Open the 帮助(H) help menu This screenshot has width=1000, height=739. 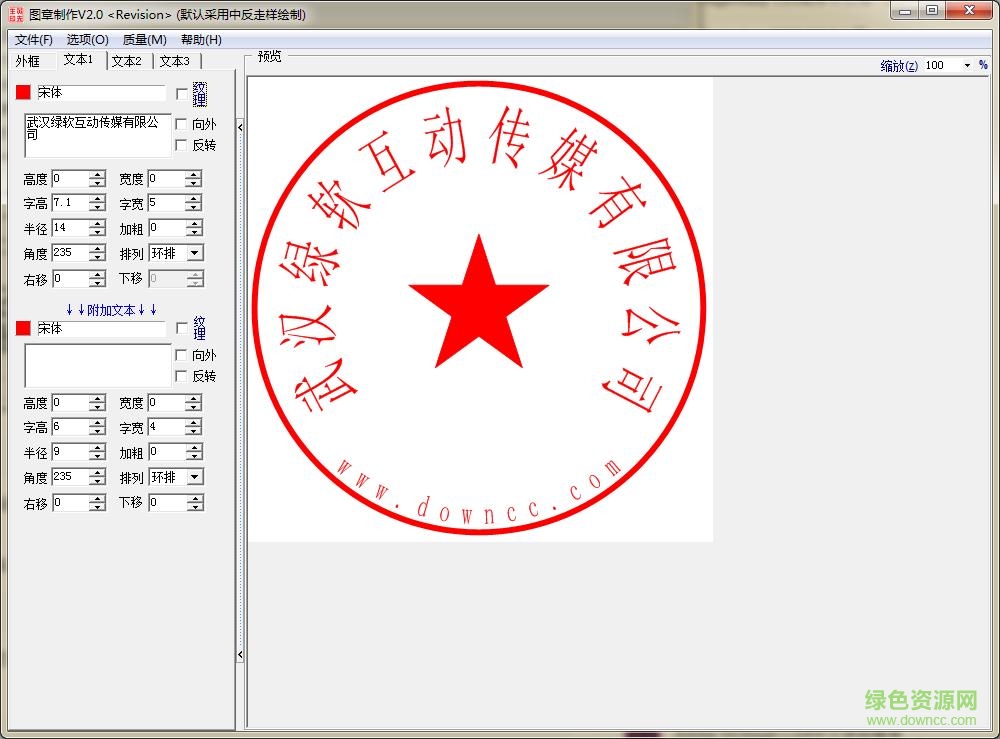tap(199, 40)
